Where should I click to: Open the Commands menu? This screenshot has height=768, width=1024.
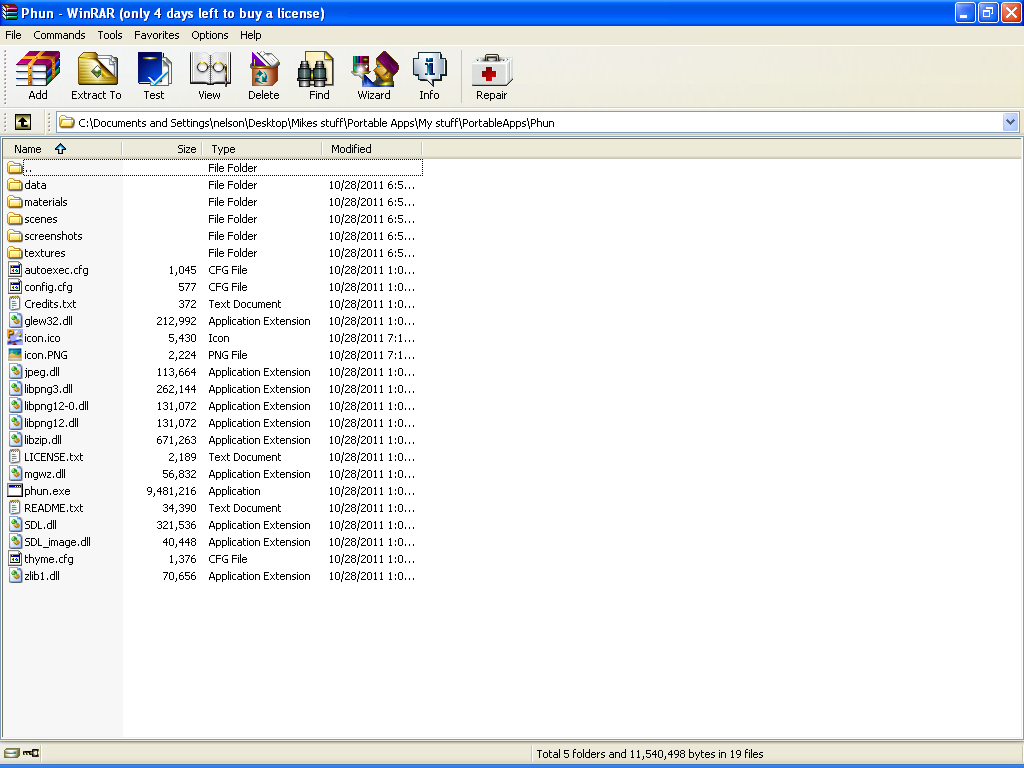coord(59,34)
